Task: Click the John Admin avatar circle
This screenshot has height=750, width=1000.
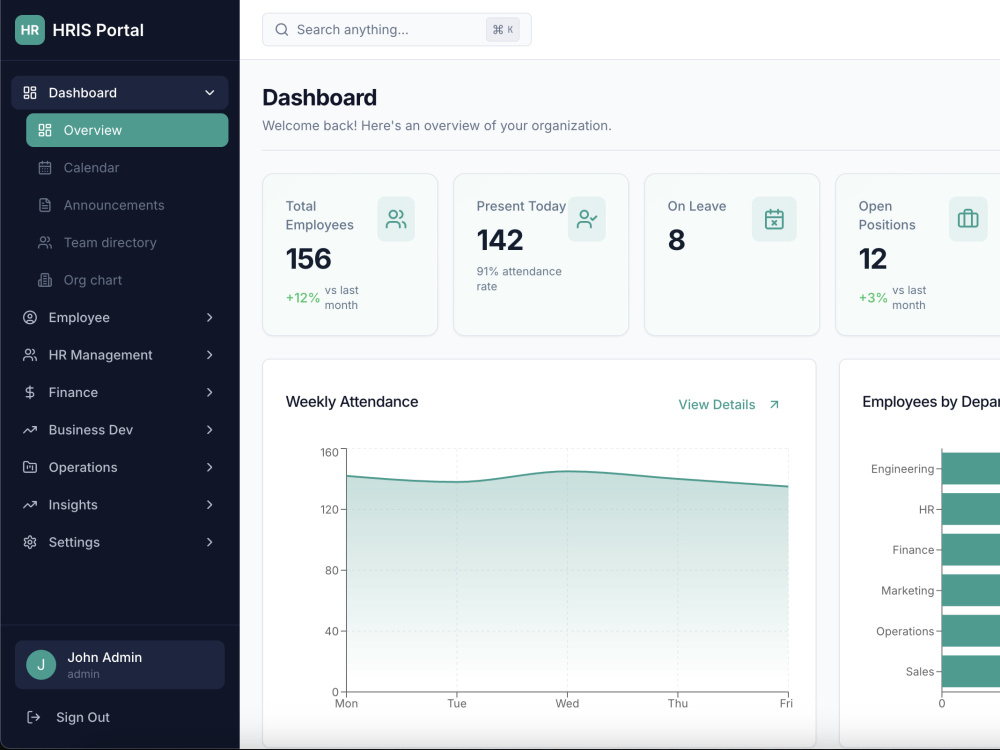Action: (x=41, y=665)
